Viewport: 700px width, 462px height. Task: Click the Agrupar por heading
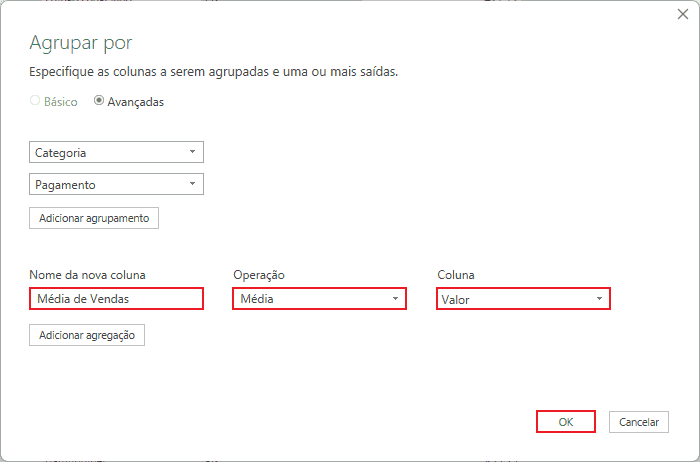click(x=81, y=43)
